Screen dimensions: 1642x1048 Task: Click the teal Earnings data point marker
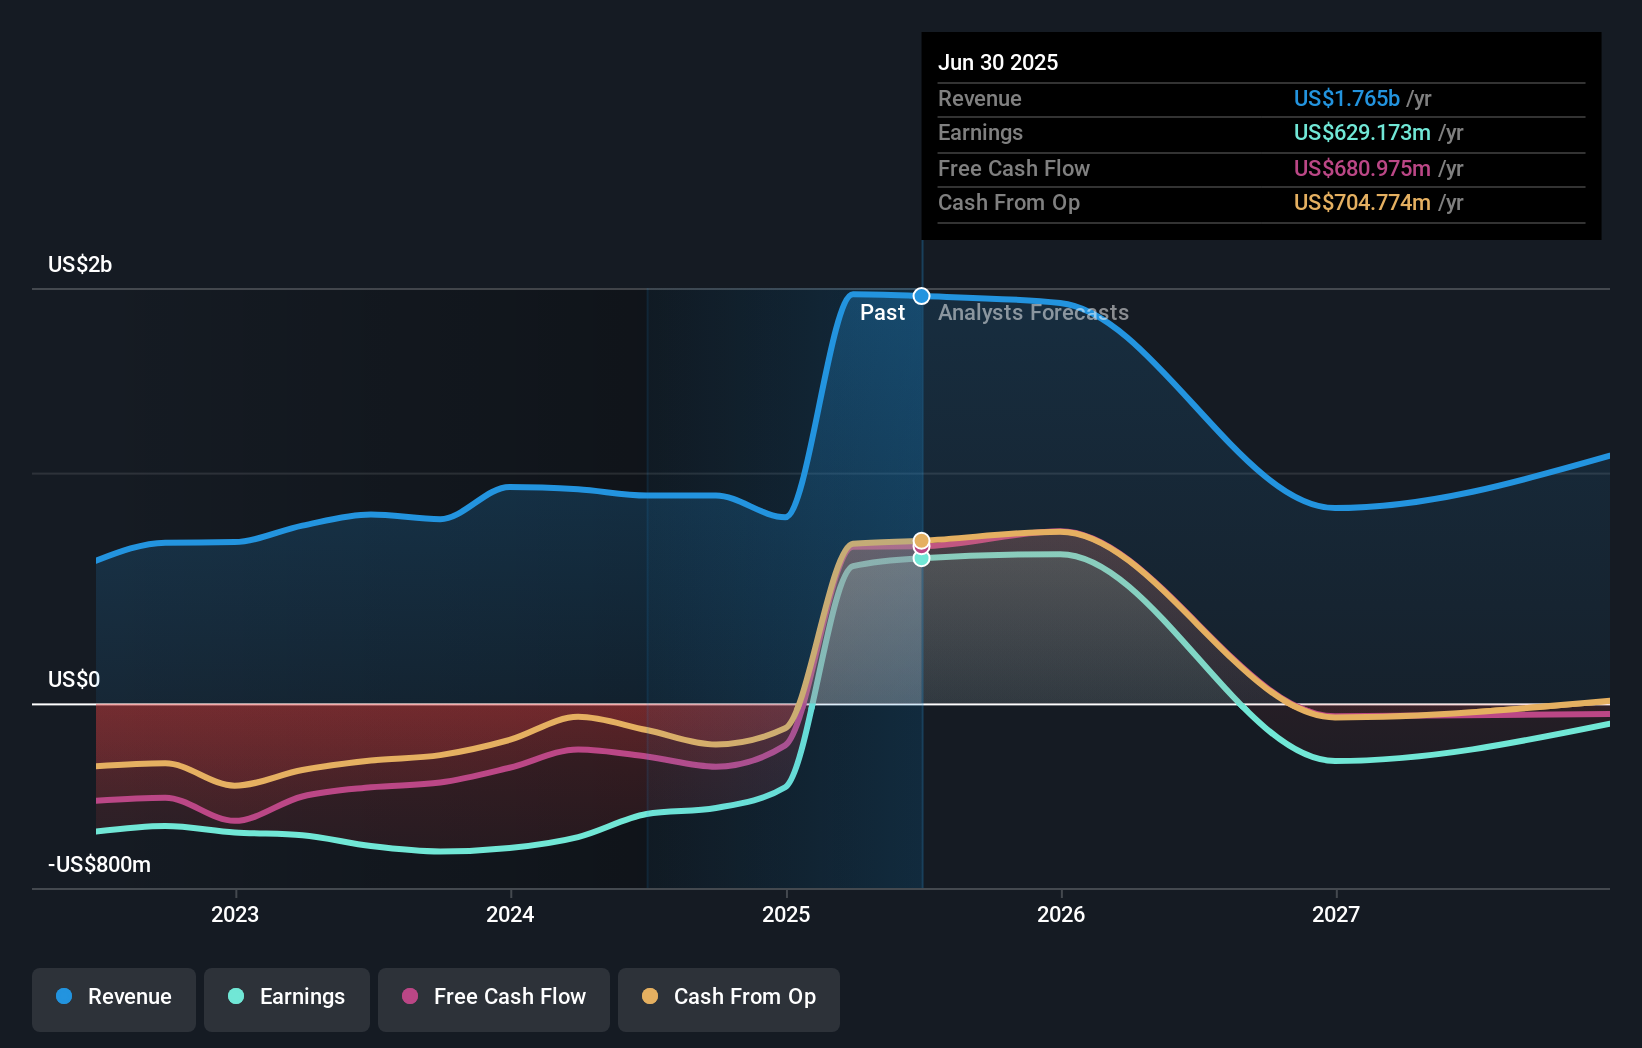922,558
